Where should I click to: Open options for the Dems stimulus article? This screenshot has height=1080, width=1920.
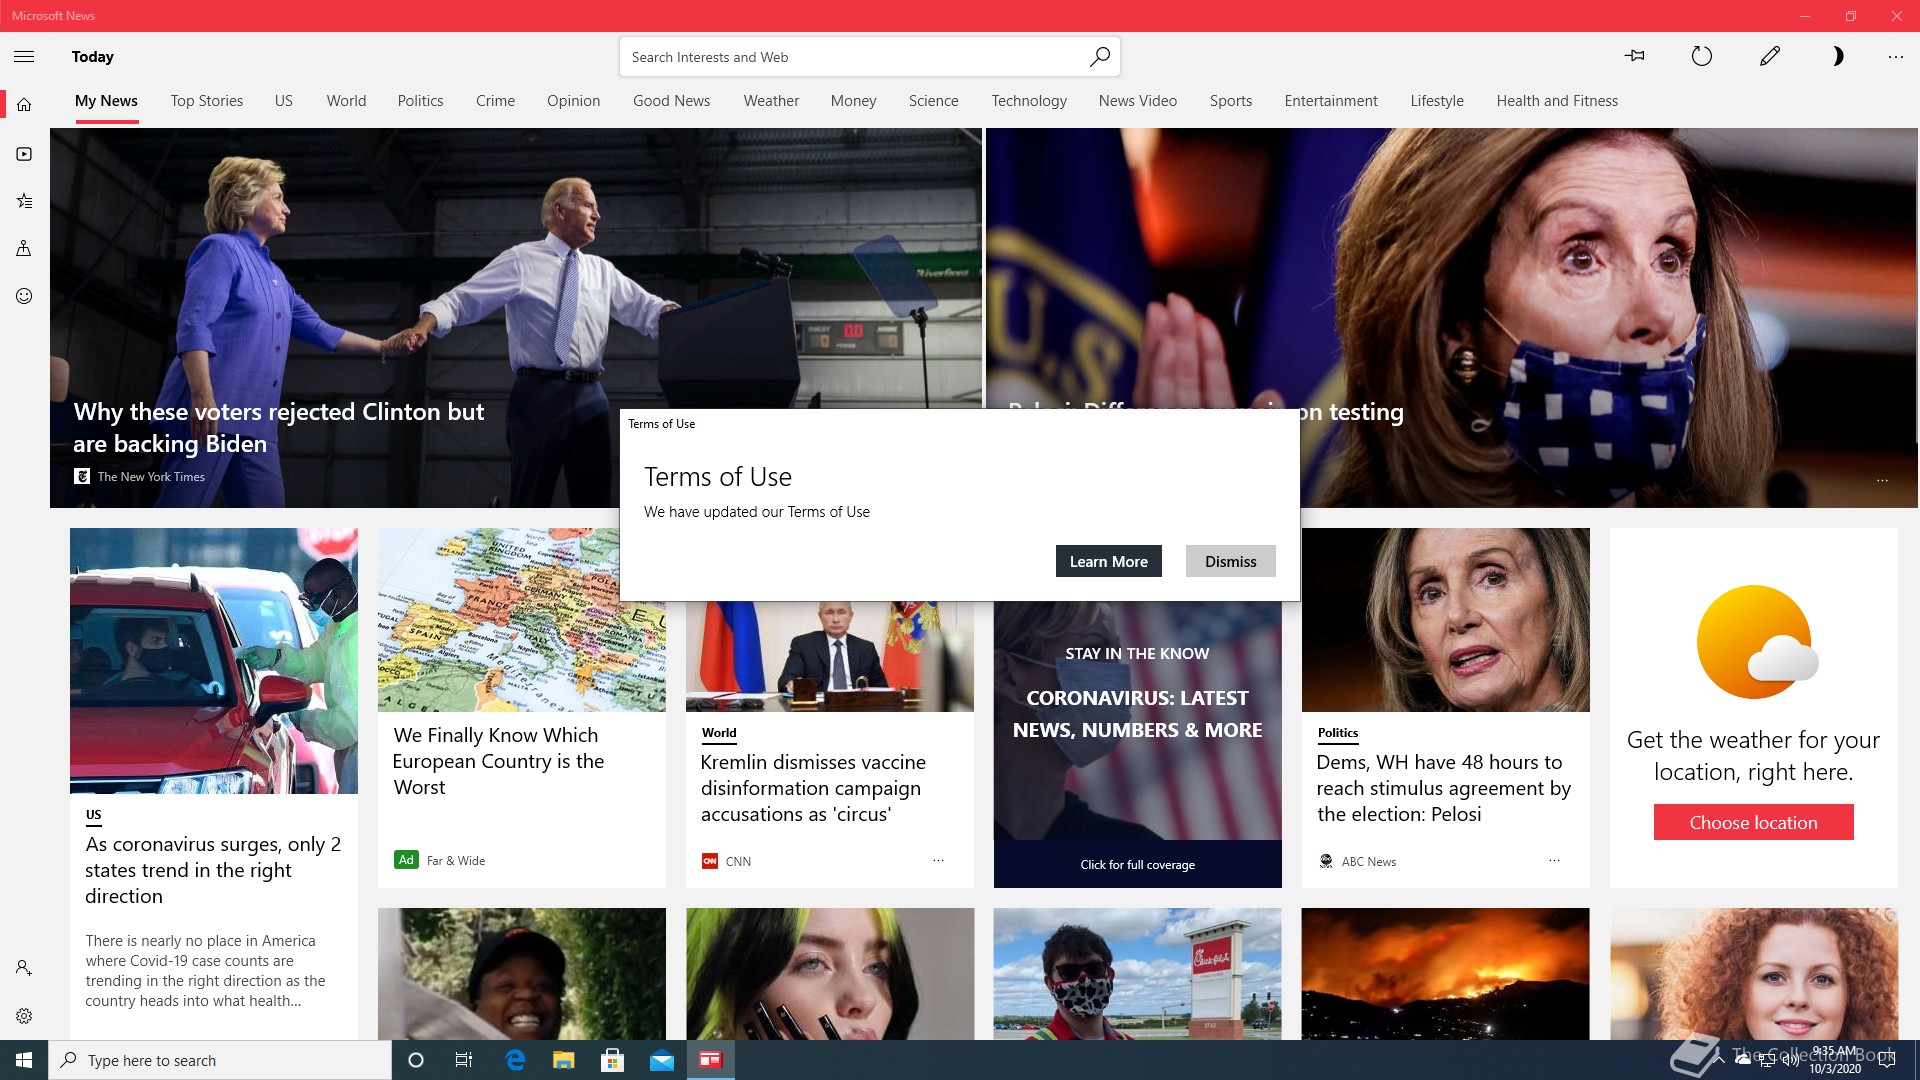tap(1554, 860)
